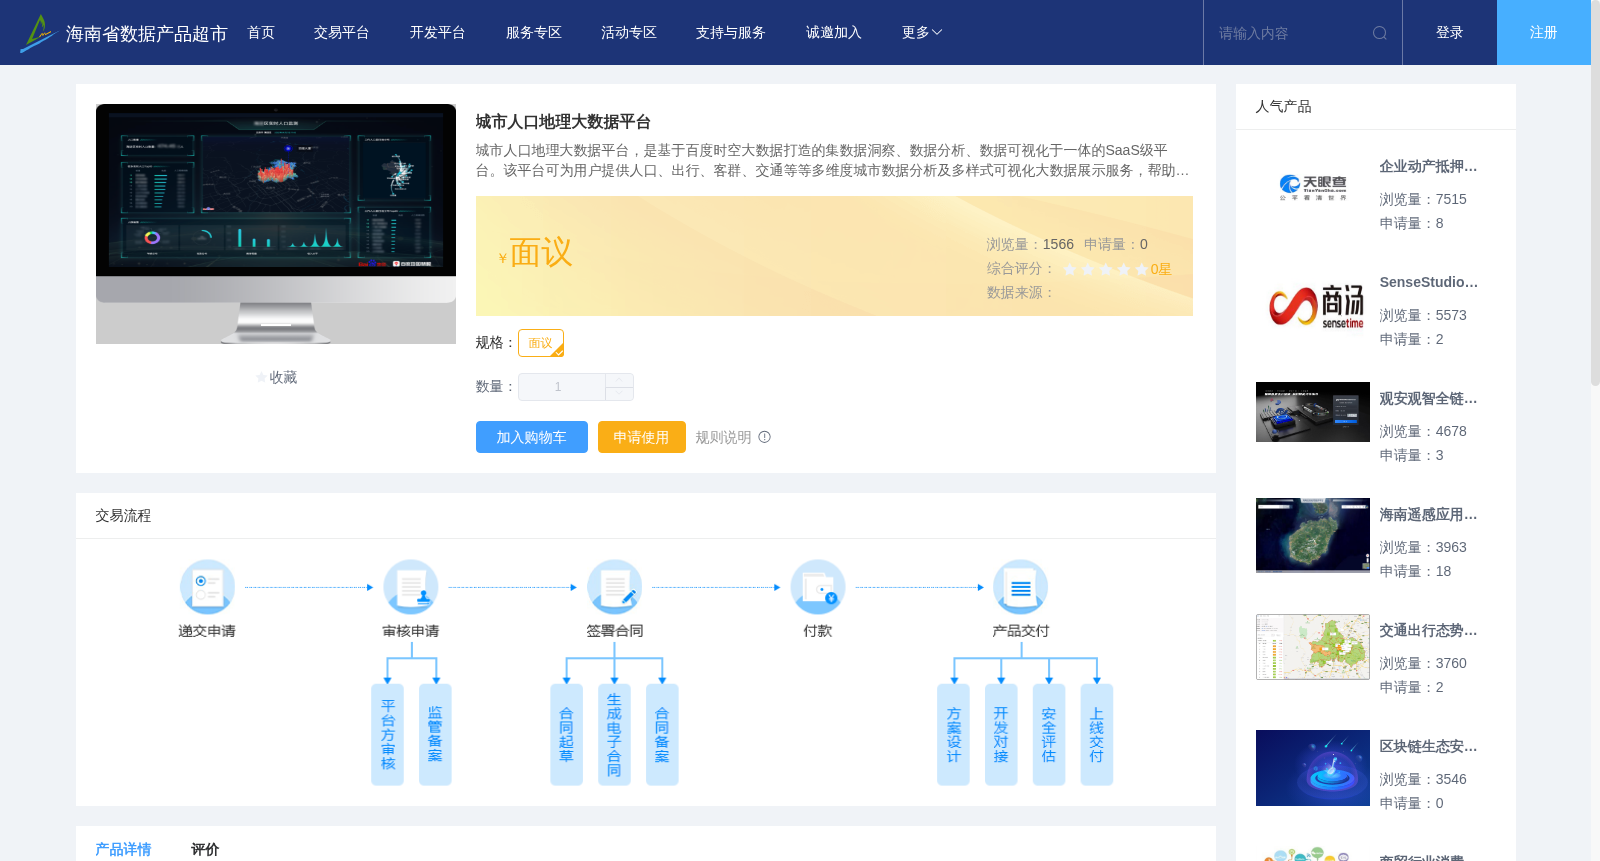Open the product monitor preview image
The height and width of the screenshot is (861, 1600).
[276, 224]
